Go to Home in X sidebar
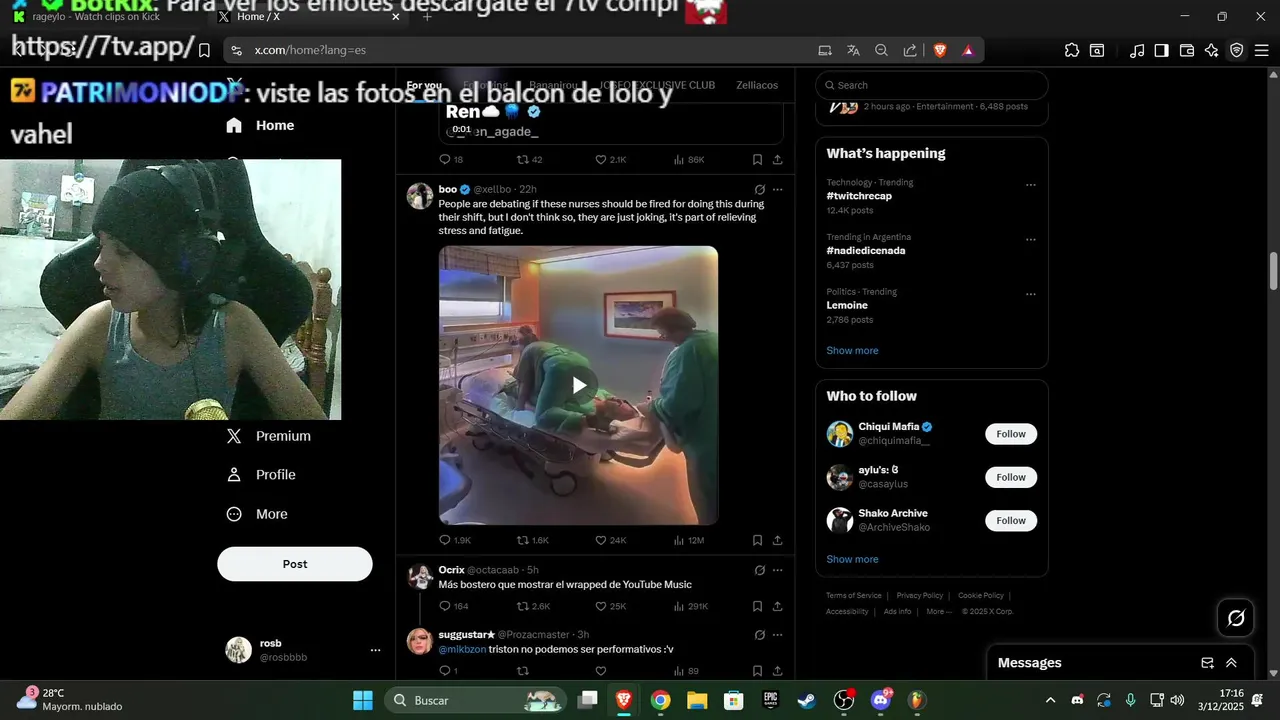 (260, 125)
